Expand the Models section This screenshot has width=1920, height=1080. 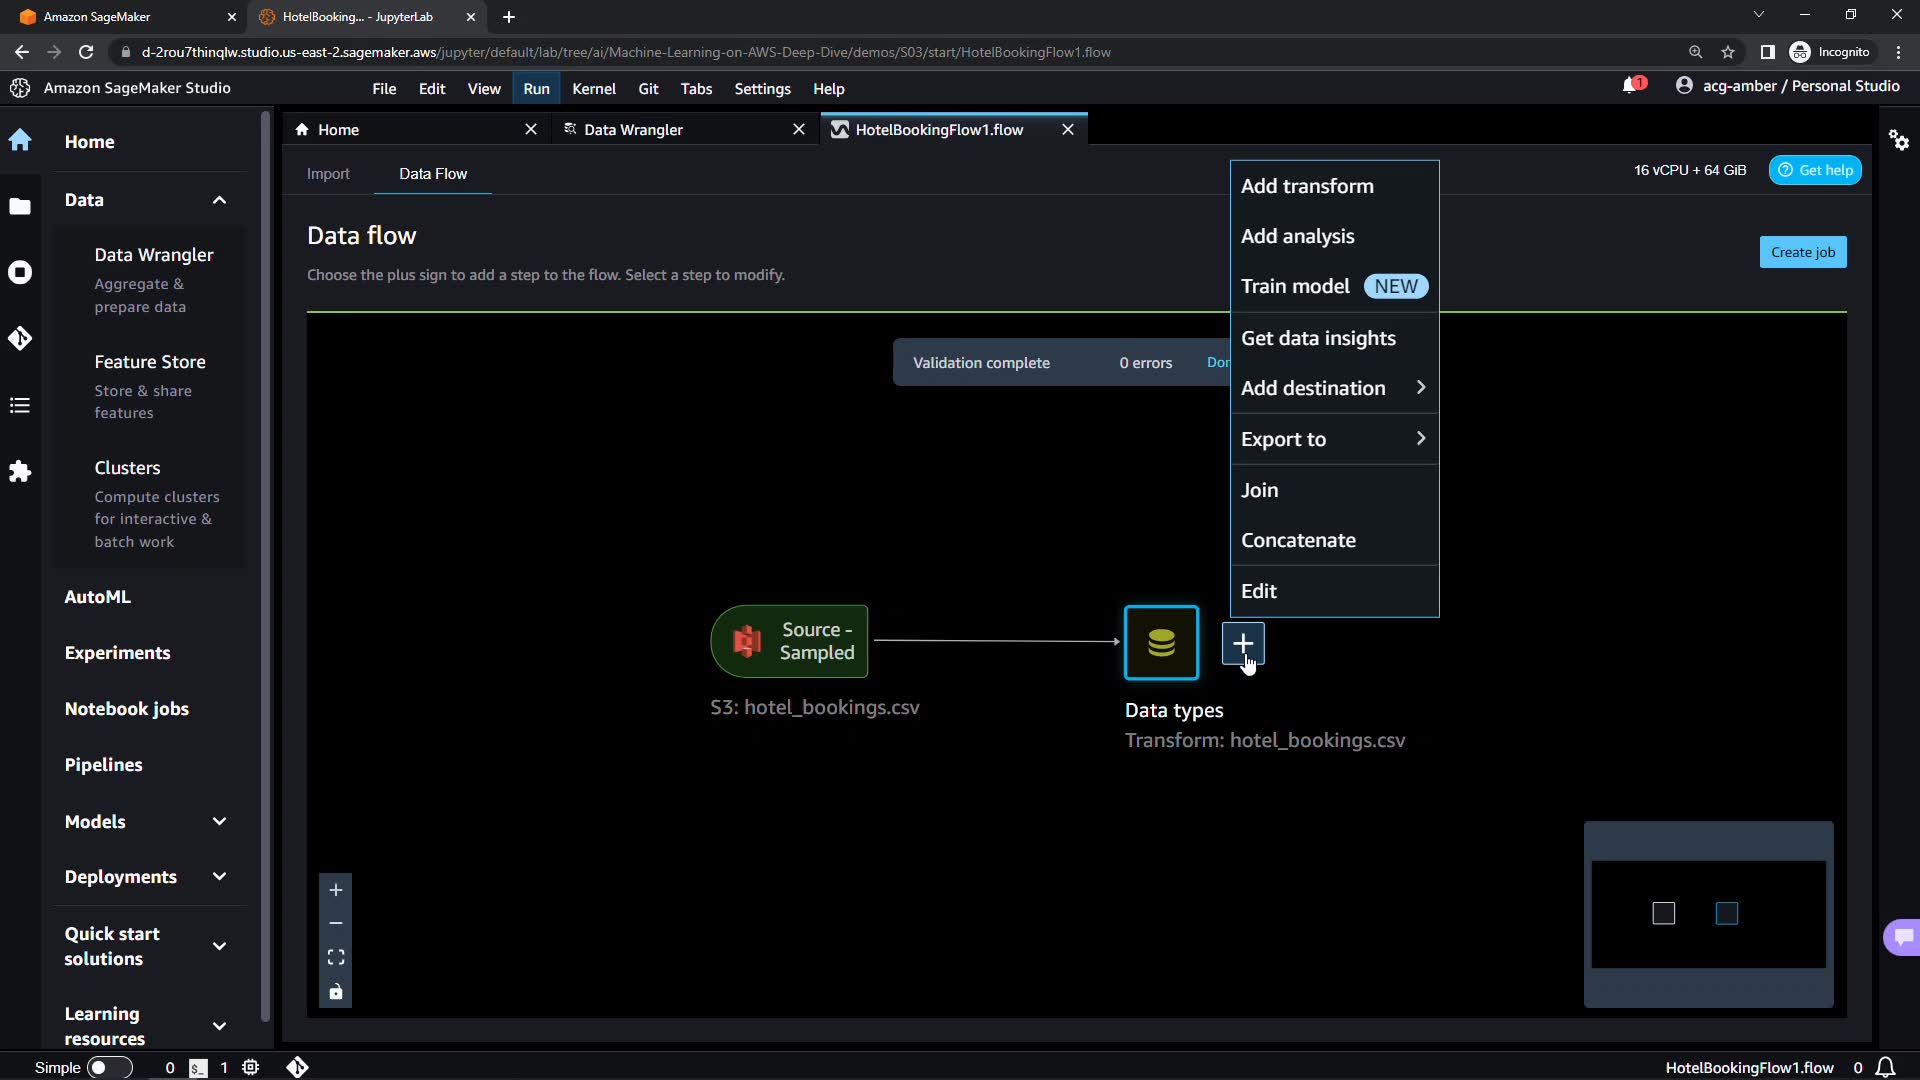coord(219,822)
